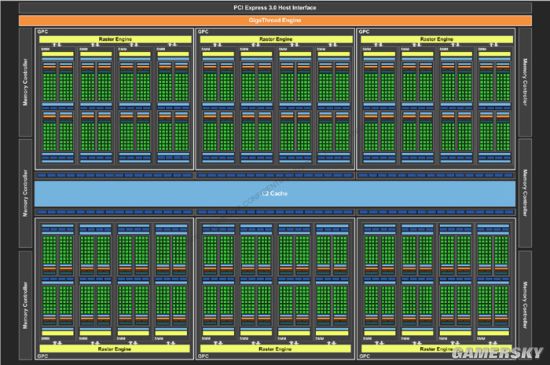Click the middle-left Memory Controller block
550x365 pixels.
point(25,193)
